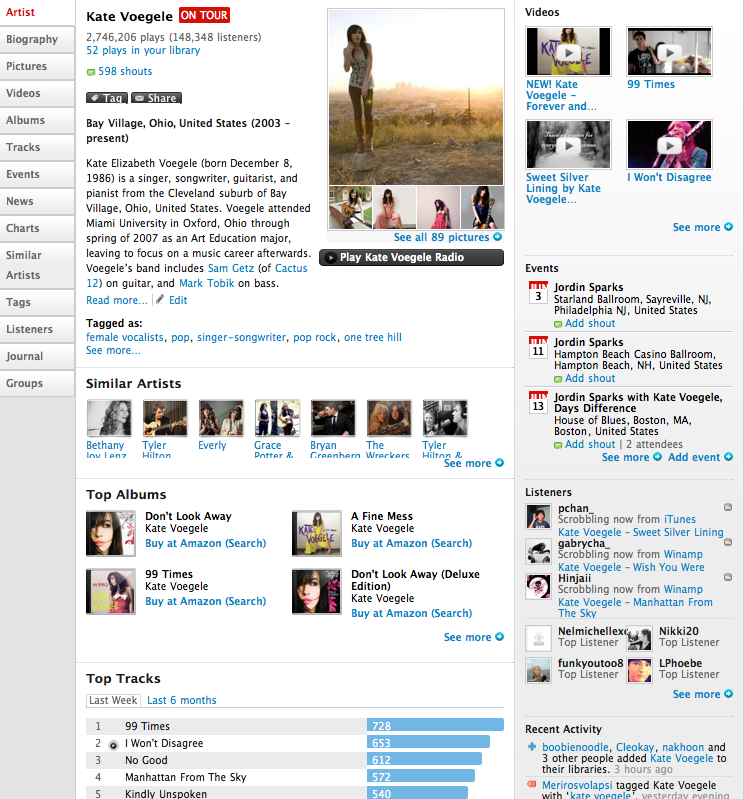Viewport: 744px width, 799px height.
Task: Open pchan_ listener avatar
Action: point(538,517)
